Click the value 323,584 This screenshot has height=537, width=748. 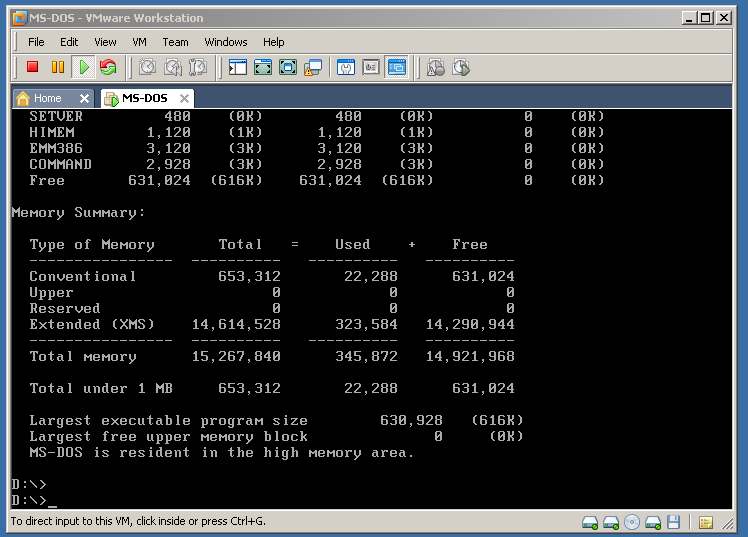pyautogui.click(x=366, y=324)
